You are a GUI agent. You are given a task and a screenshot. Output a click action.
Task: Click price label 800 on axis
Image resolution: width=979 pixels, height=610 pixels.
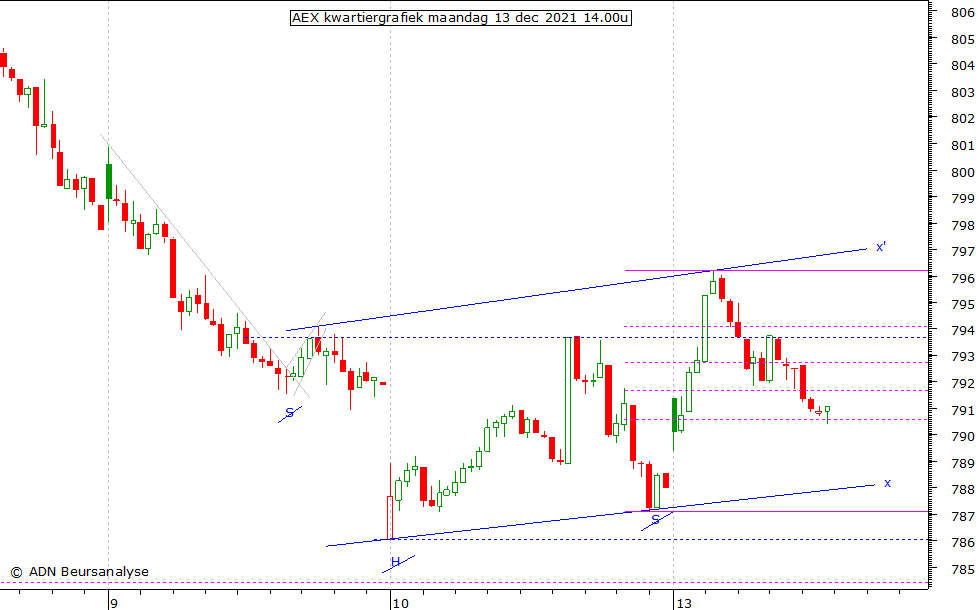pos(962,172)
